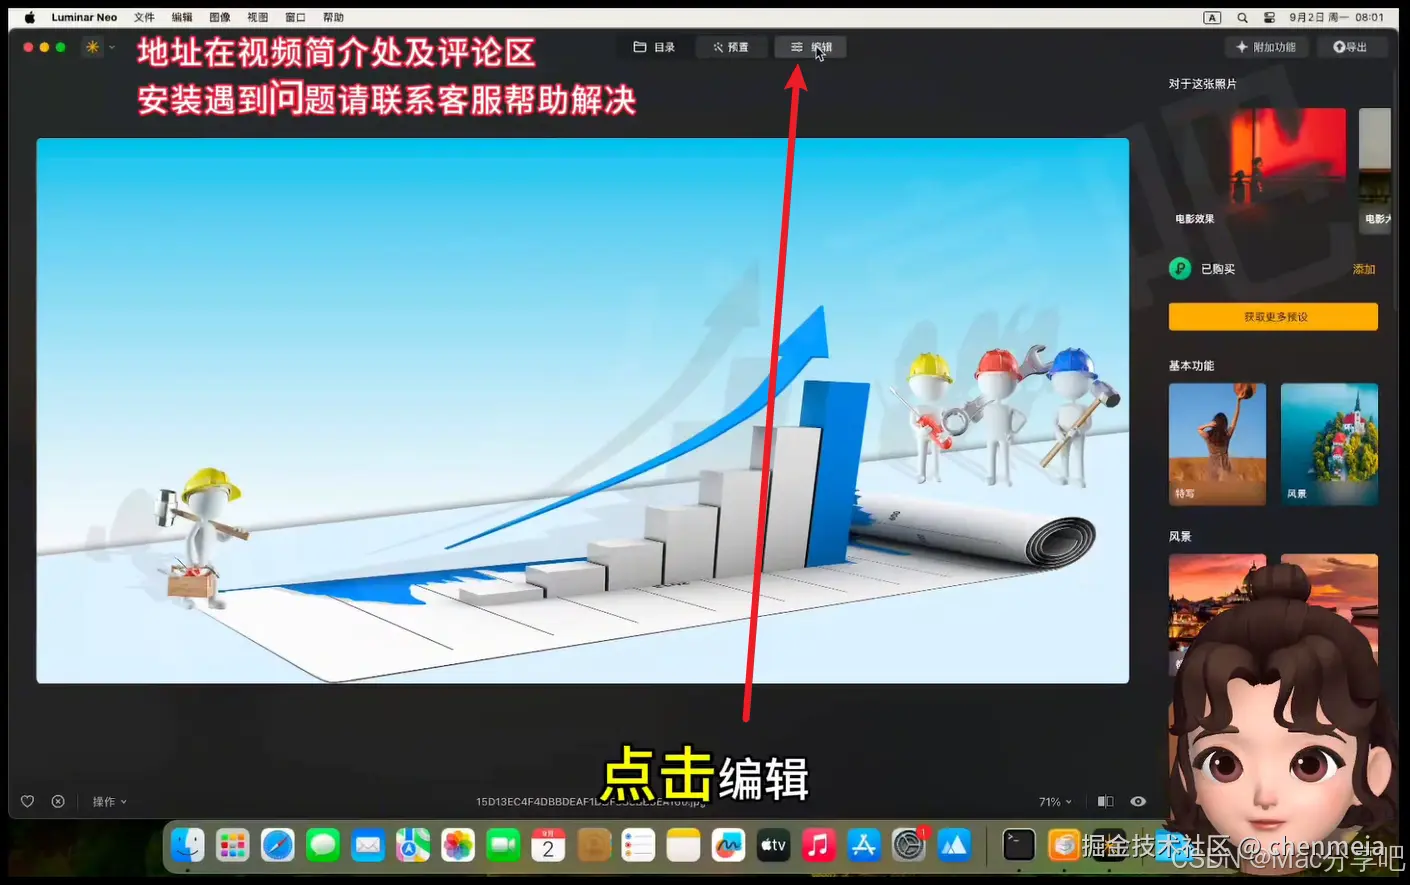1410x885 pixels.
Task: Click the reject X icon bottom left
Action: click(x=58, y=801)
